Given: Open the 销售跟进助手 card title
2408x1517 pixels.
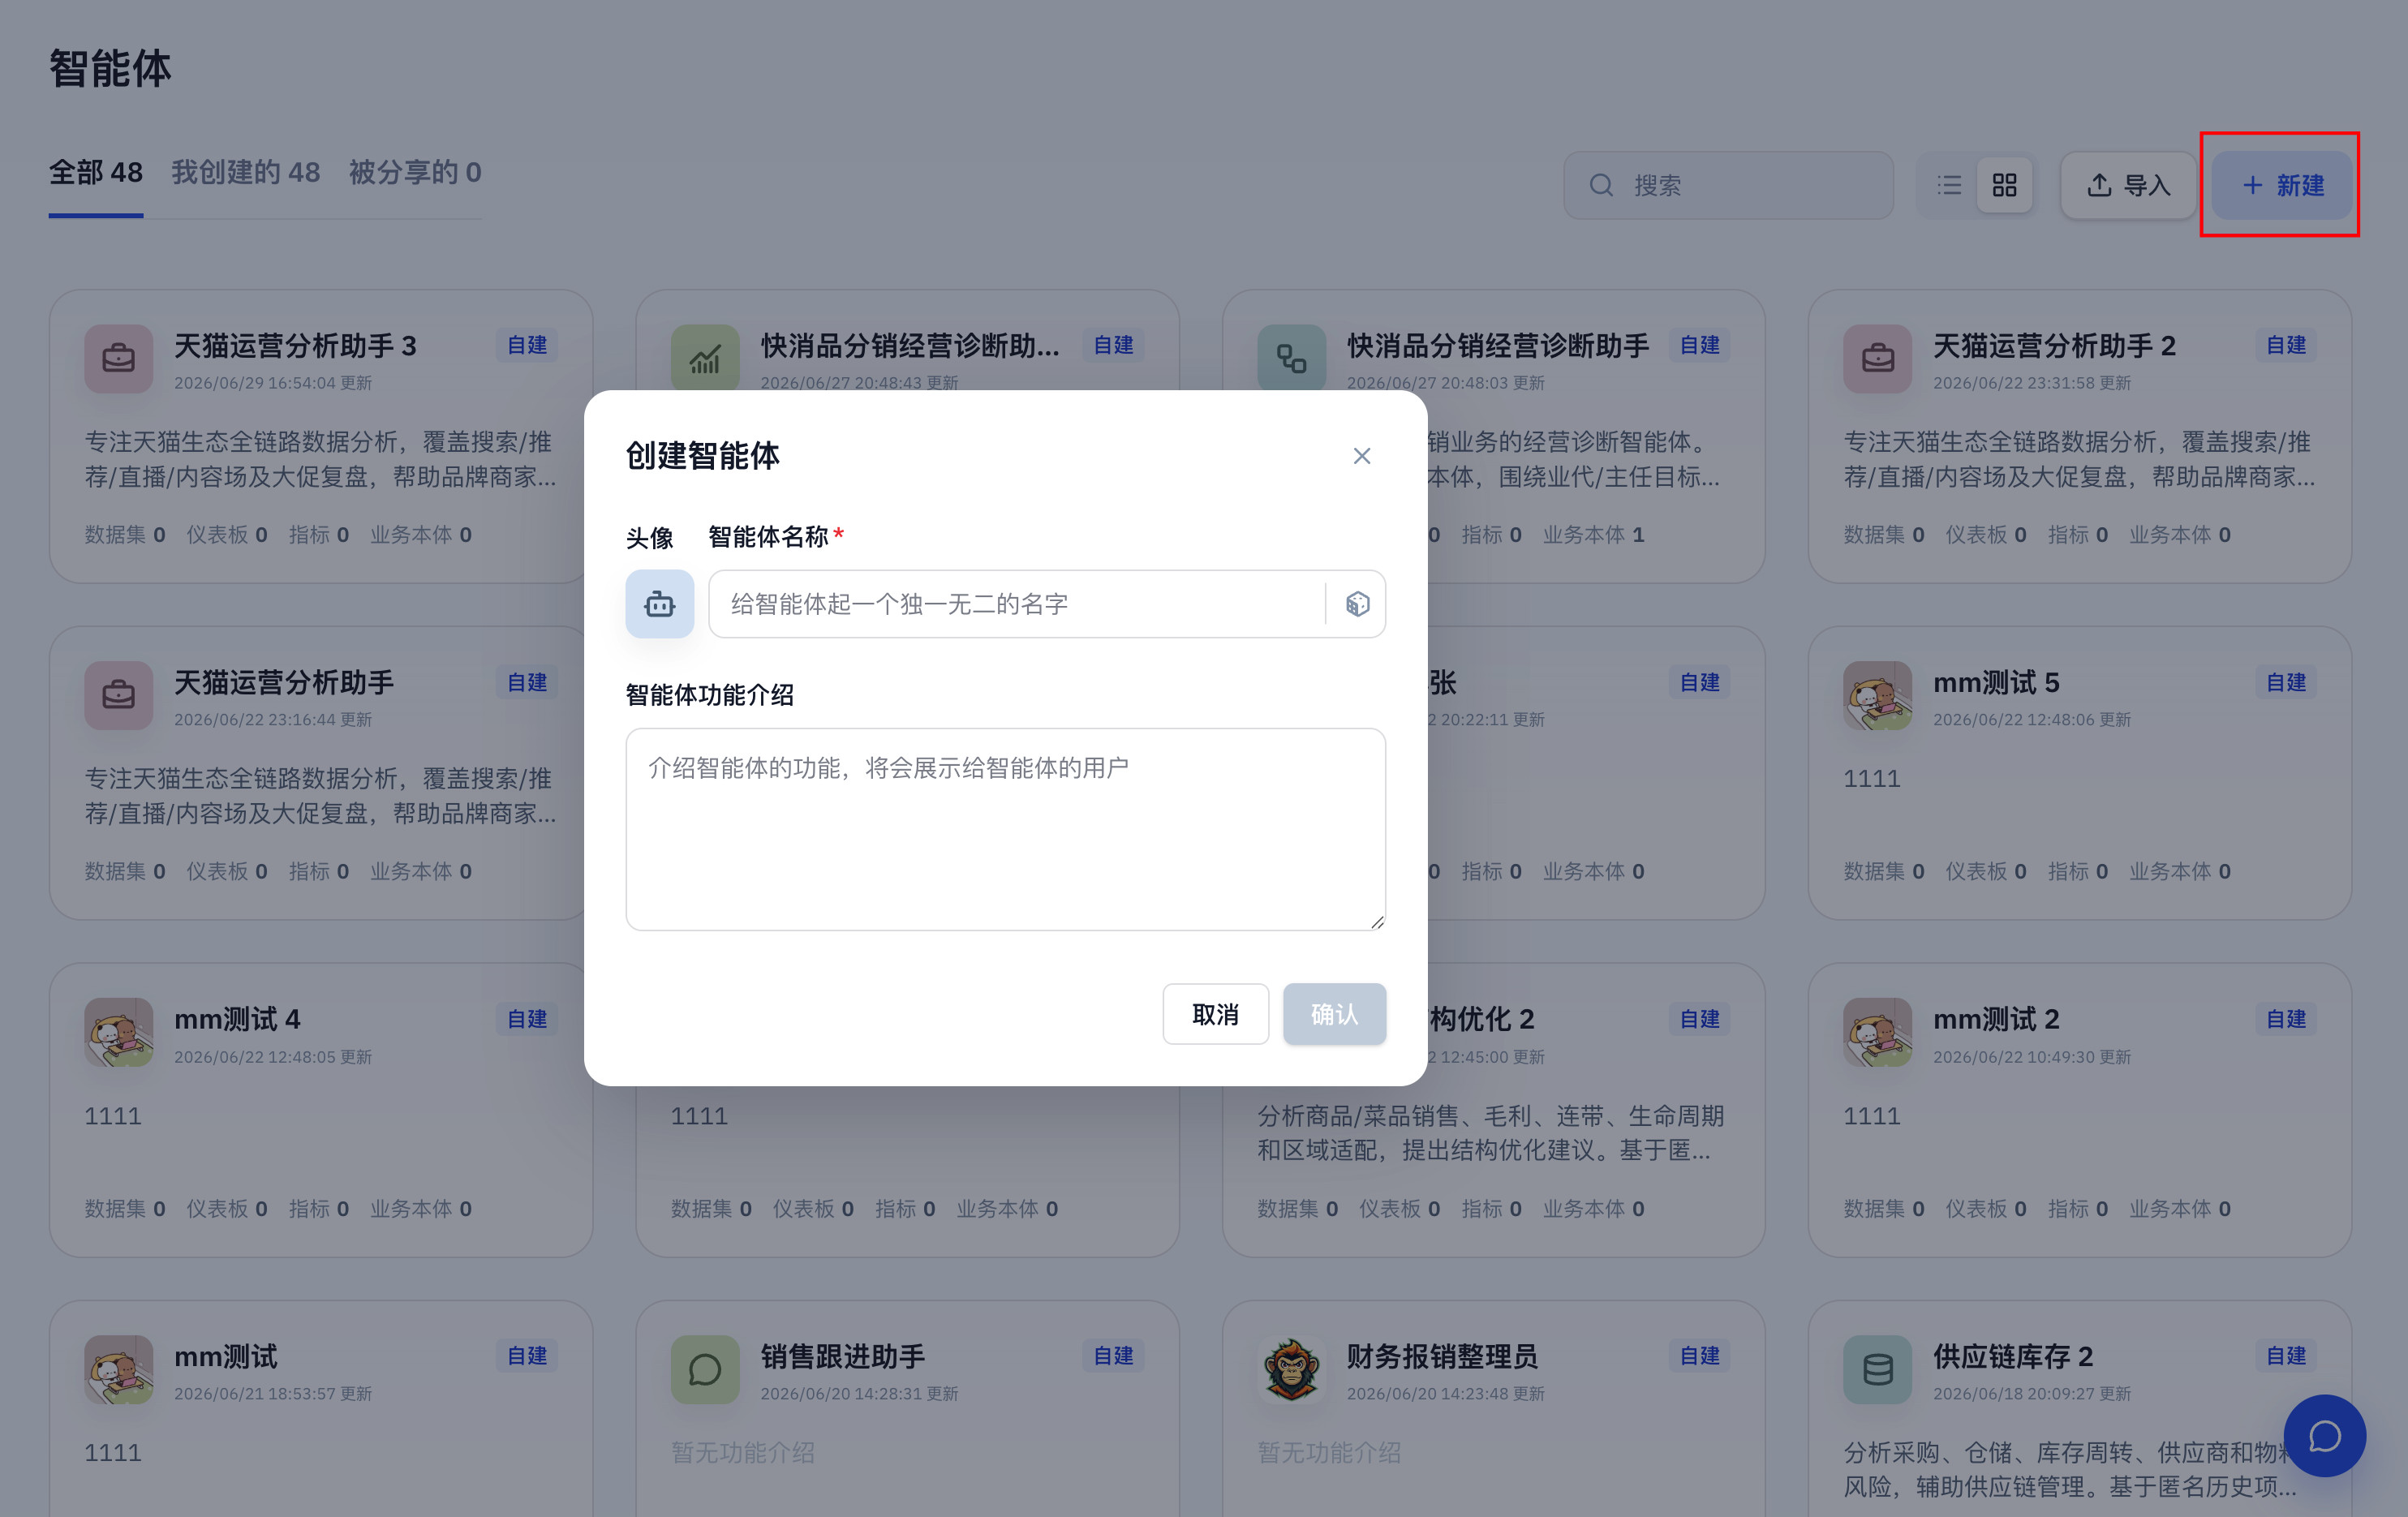Looking at the screenshot, I should 843,1357.
